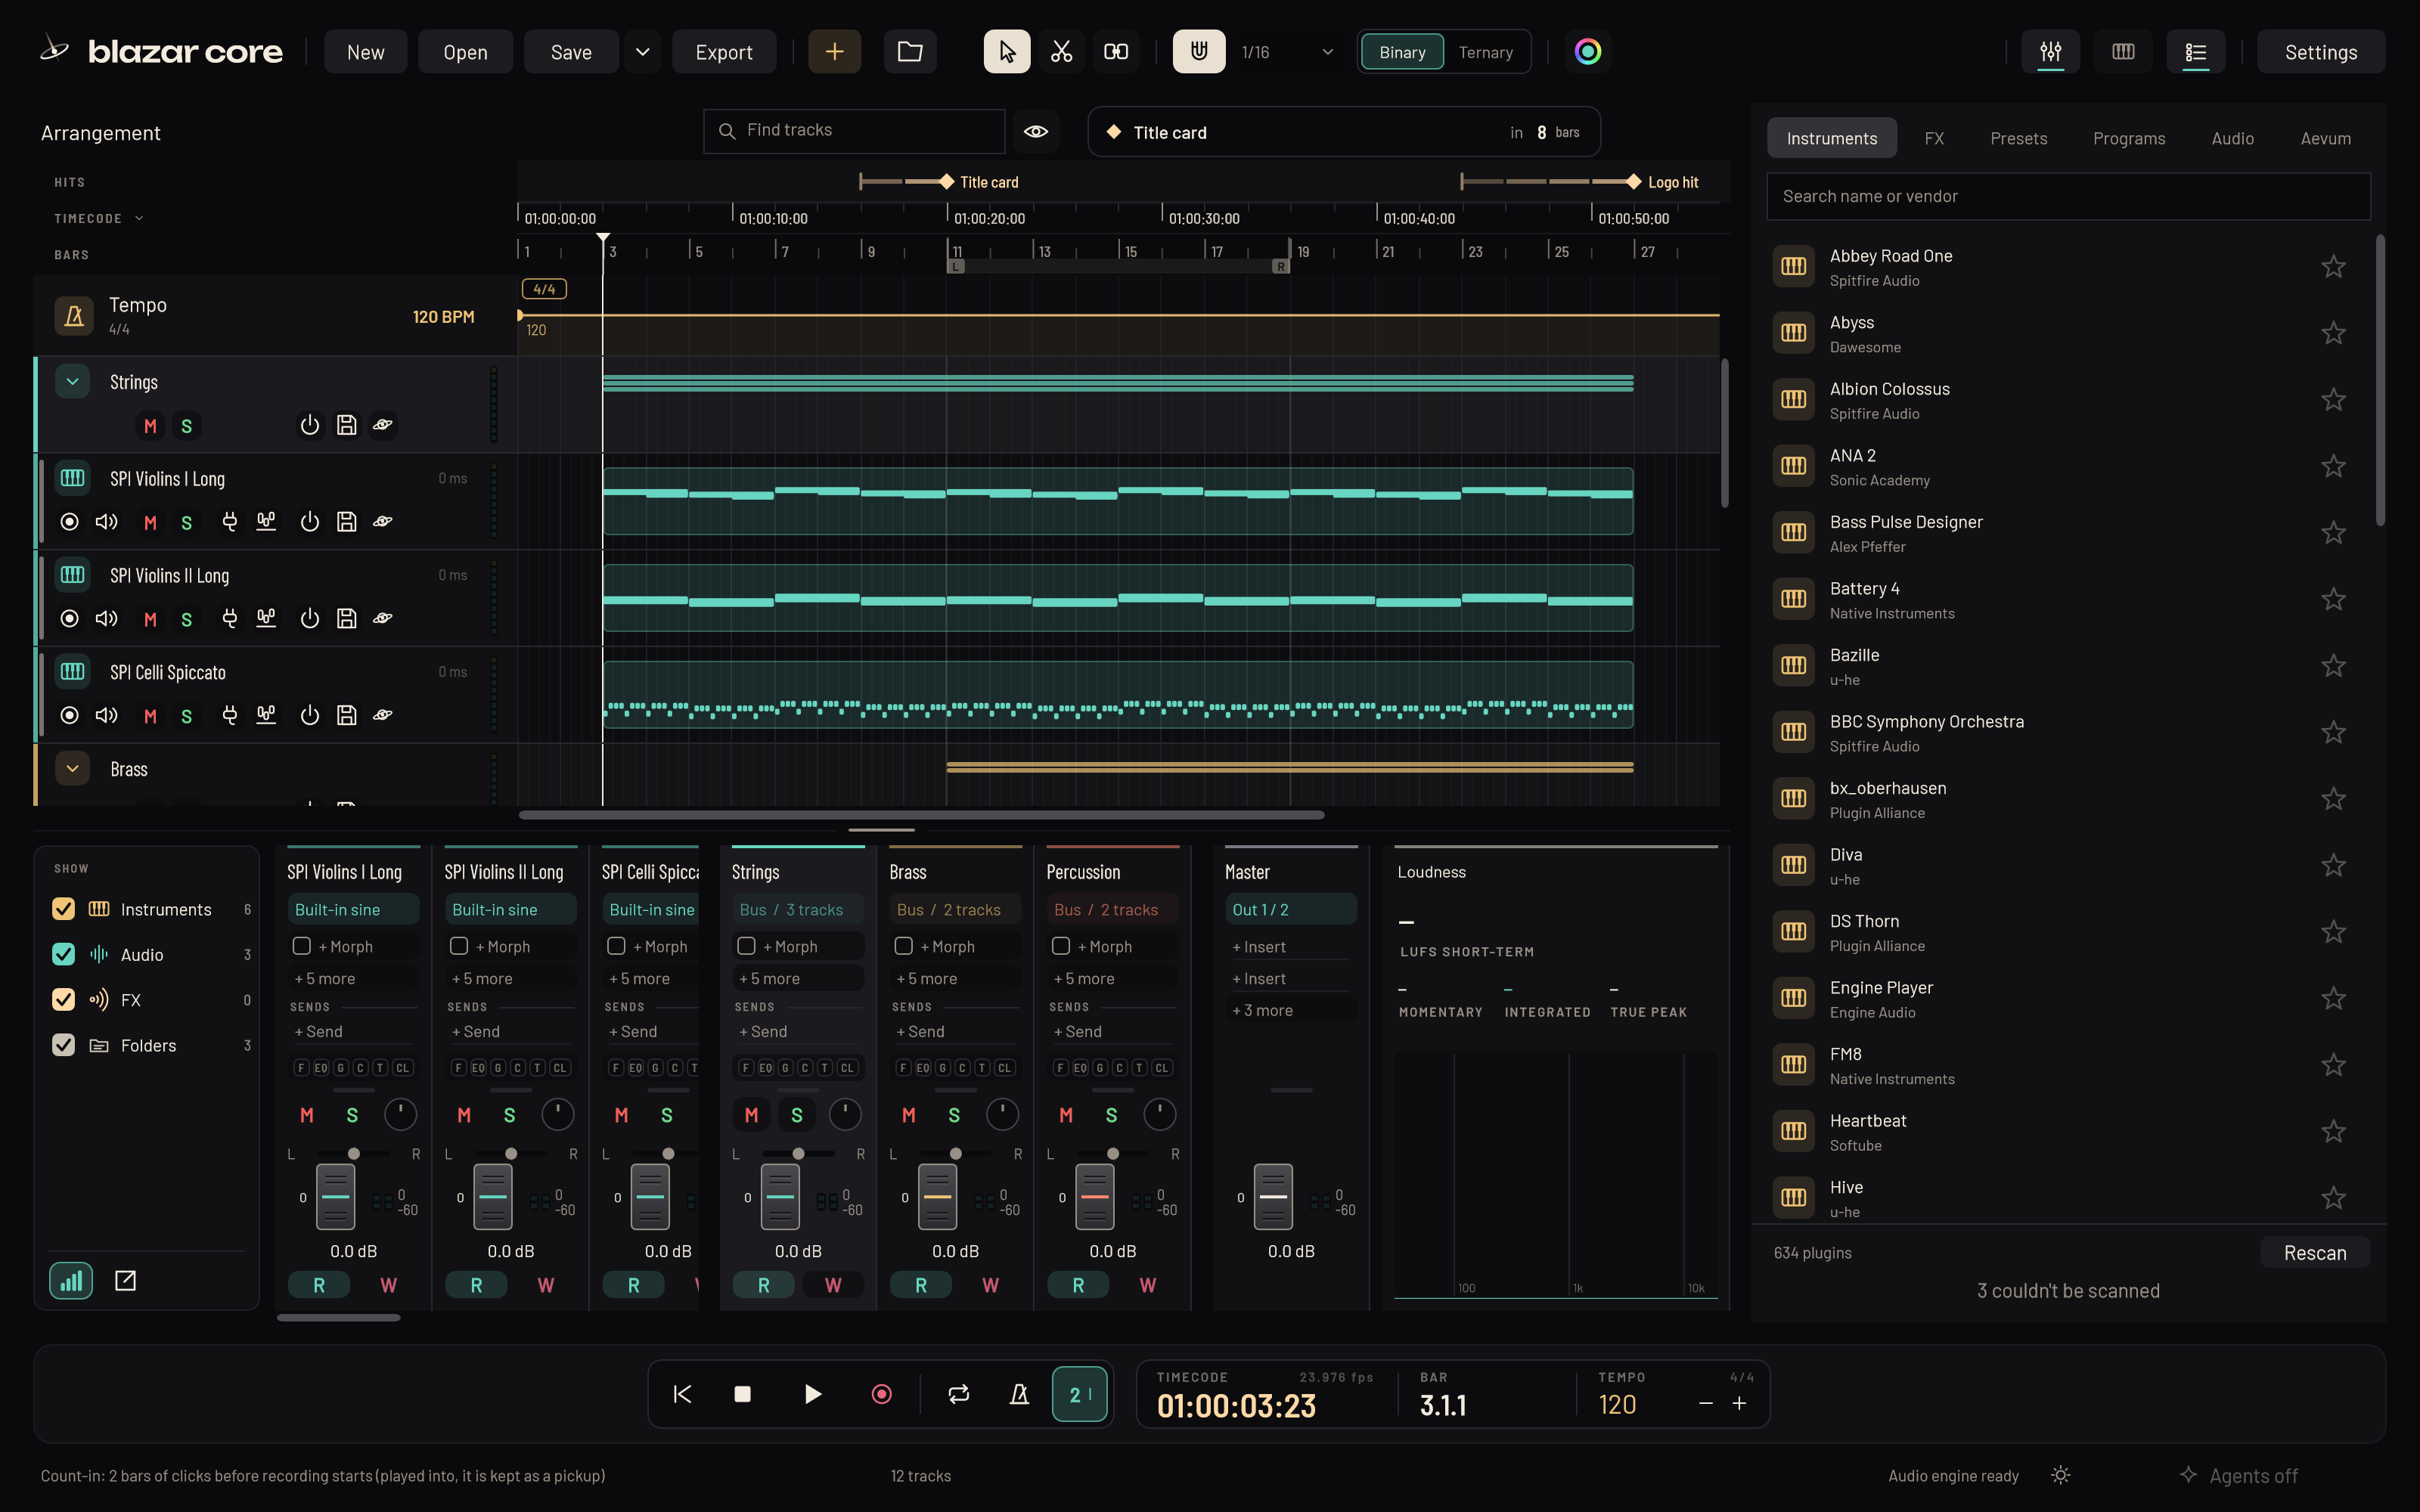Open the FX browser tab
This screenshot has height=1512, width=2420.
pyautogui.click(x=1934, y=138)
